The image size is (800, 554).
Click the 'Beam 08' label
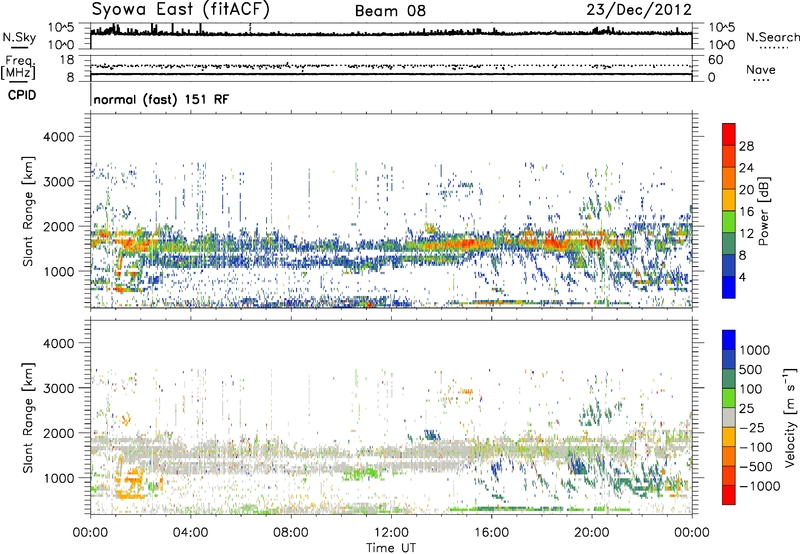pos(390,11)
